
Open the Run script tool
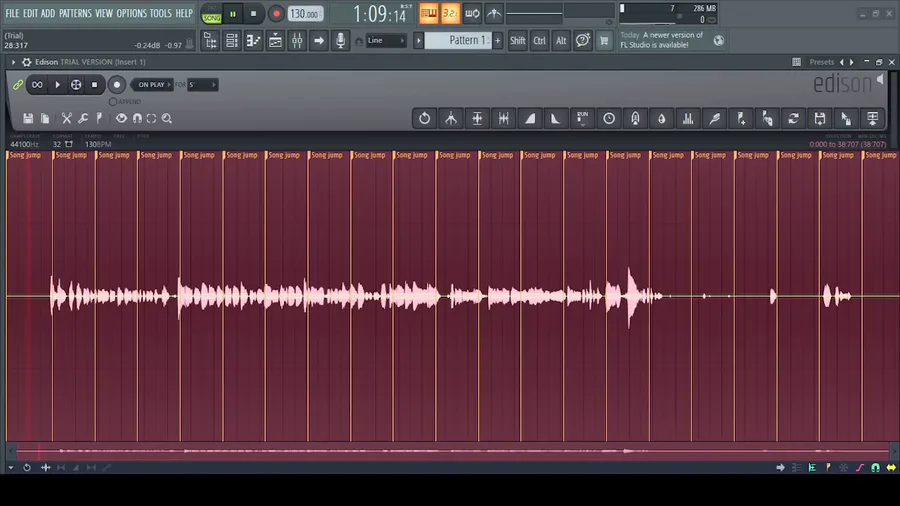coord(583,118)
